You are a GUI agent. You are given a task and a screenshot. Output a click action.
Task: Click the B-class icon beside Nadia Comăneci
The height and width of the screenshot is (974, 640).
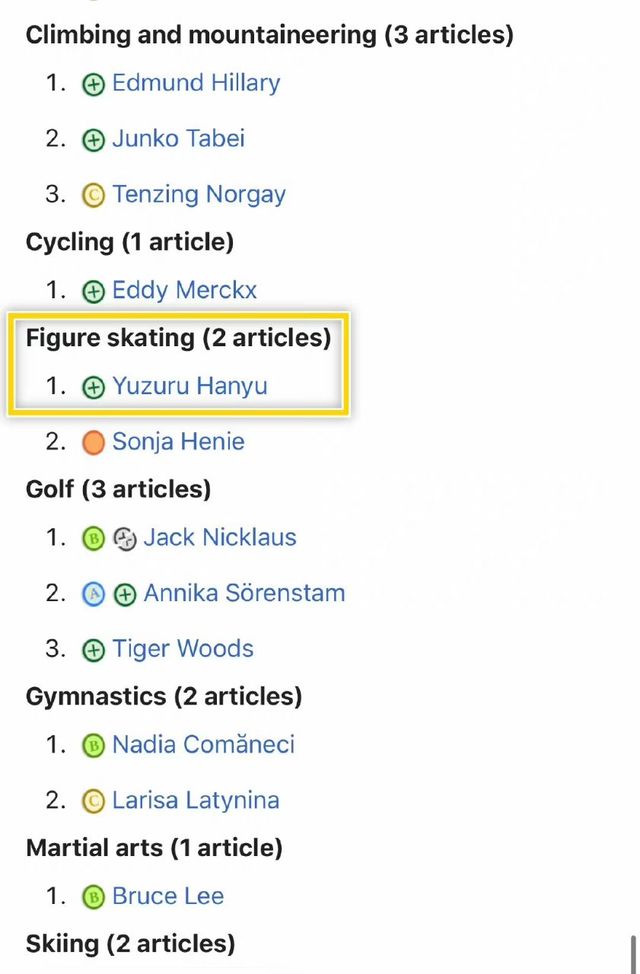[x=93, y=745]
